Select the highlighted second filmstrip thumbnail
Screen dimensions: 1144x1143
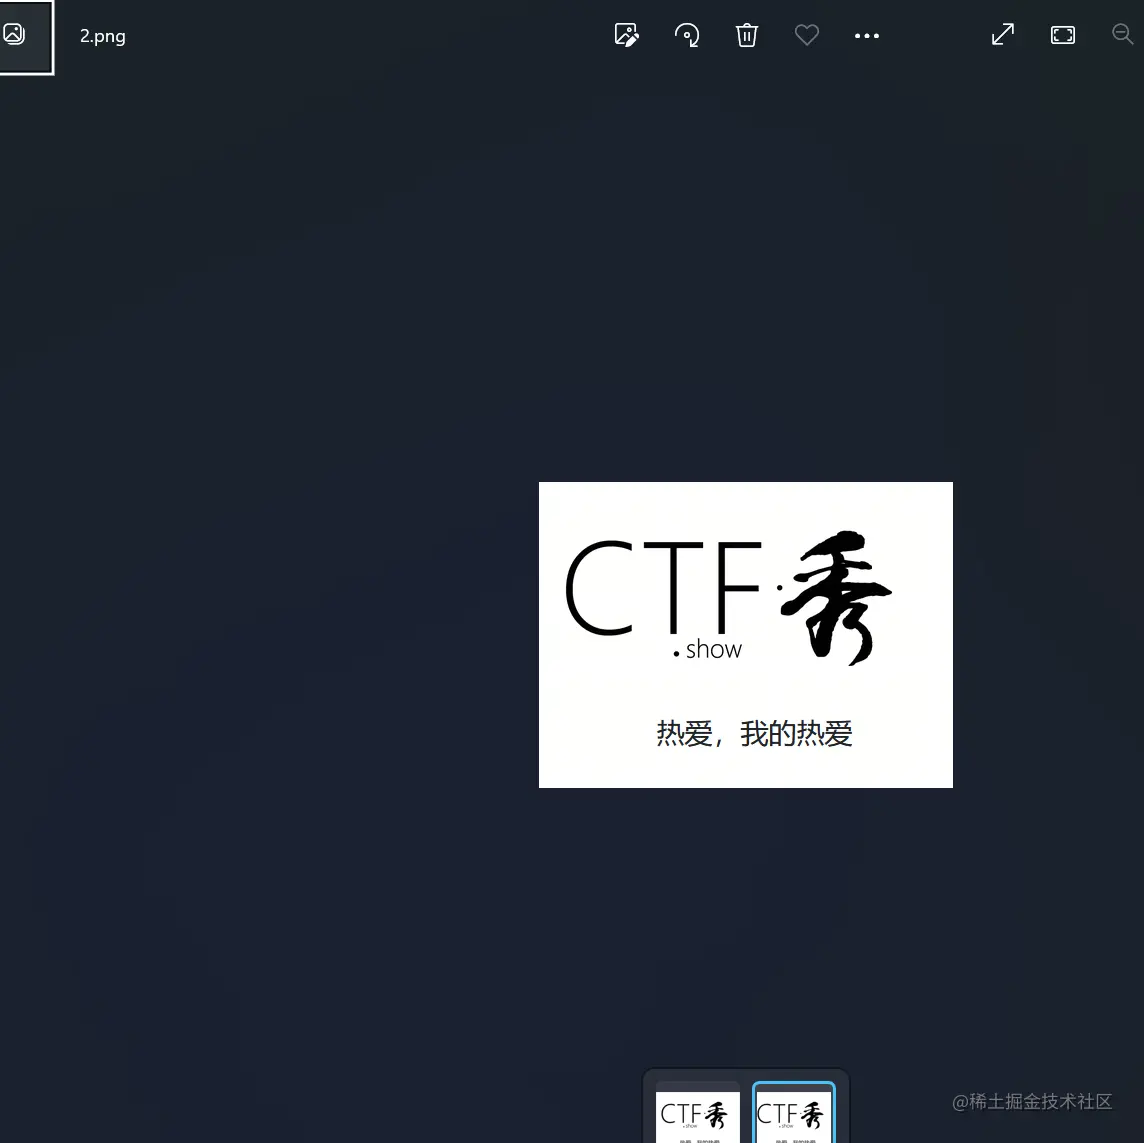[x=794, y=1114]
